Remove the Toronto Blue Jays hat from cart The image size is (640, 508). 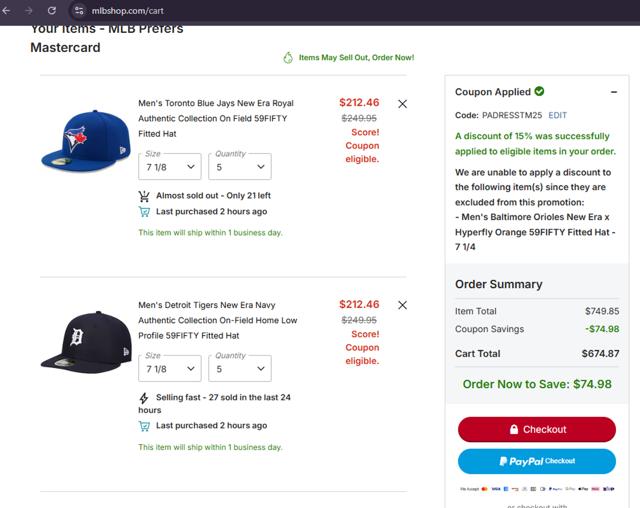point(402,103)
